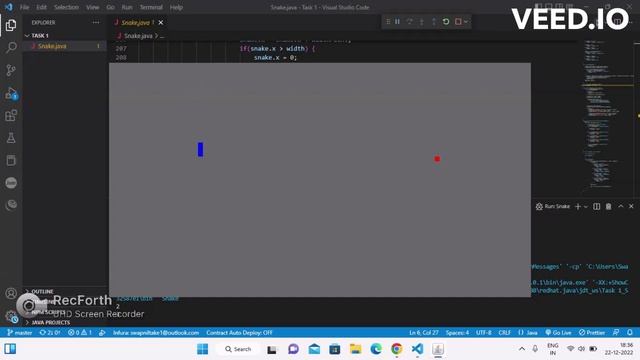Open Microsoft Edge from taskbar
This screenshot has width=640, height=360.
tap(376, 349)
